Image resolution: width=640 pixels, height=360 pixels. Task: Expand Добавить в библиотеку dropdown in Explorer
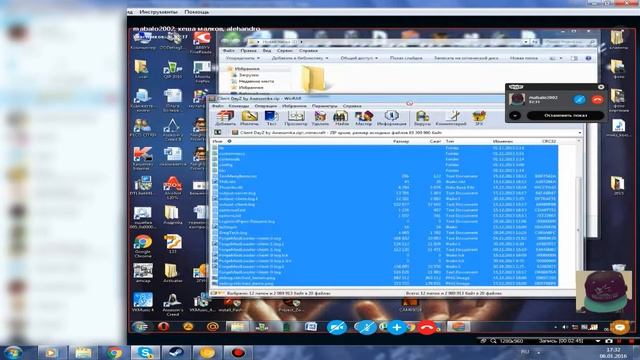click(x=300, y=58)
